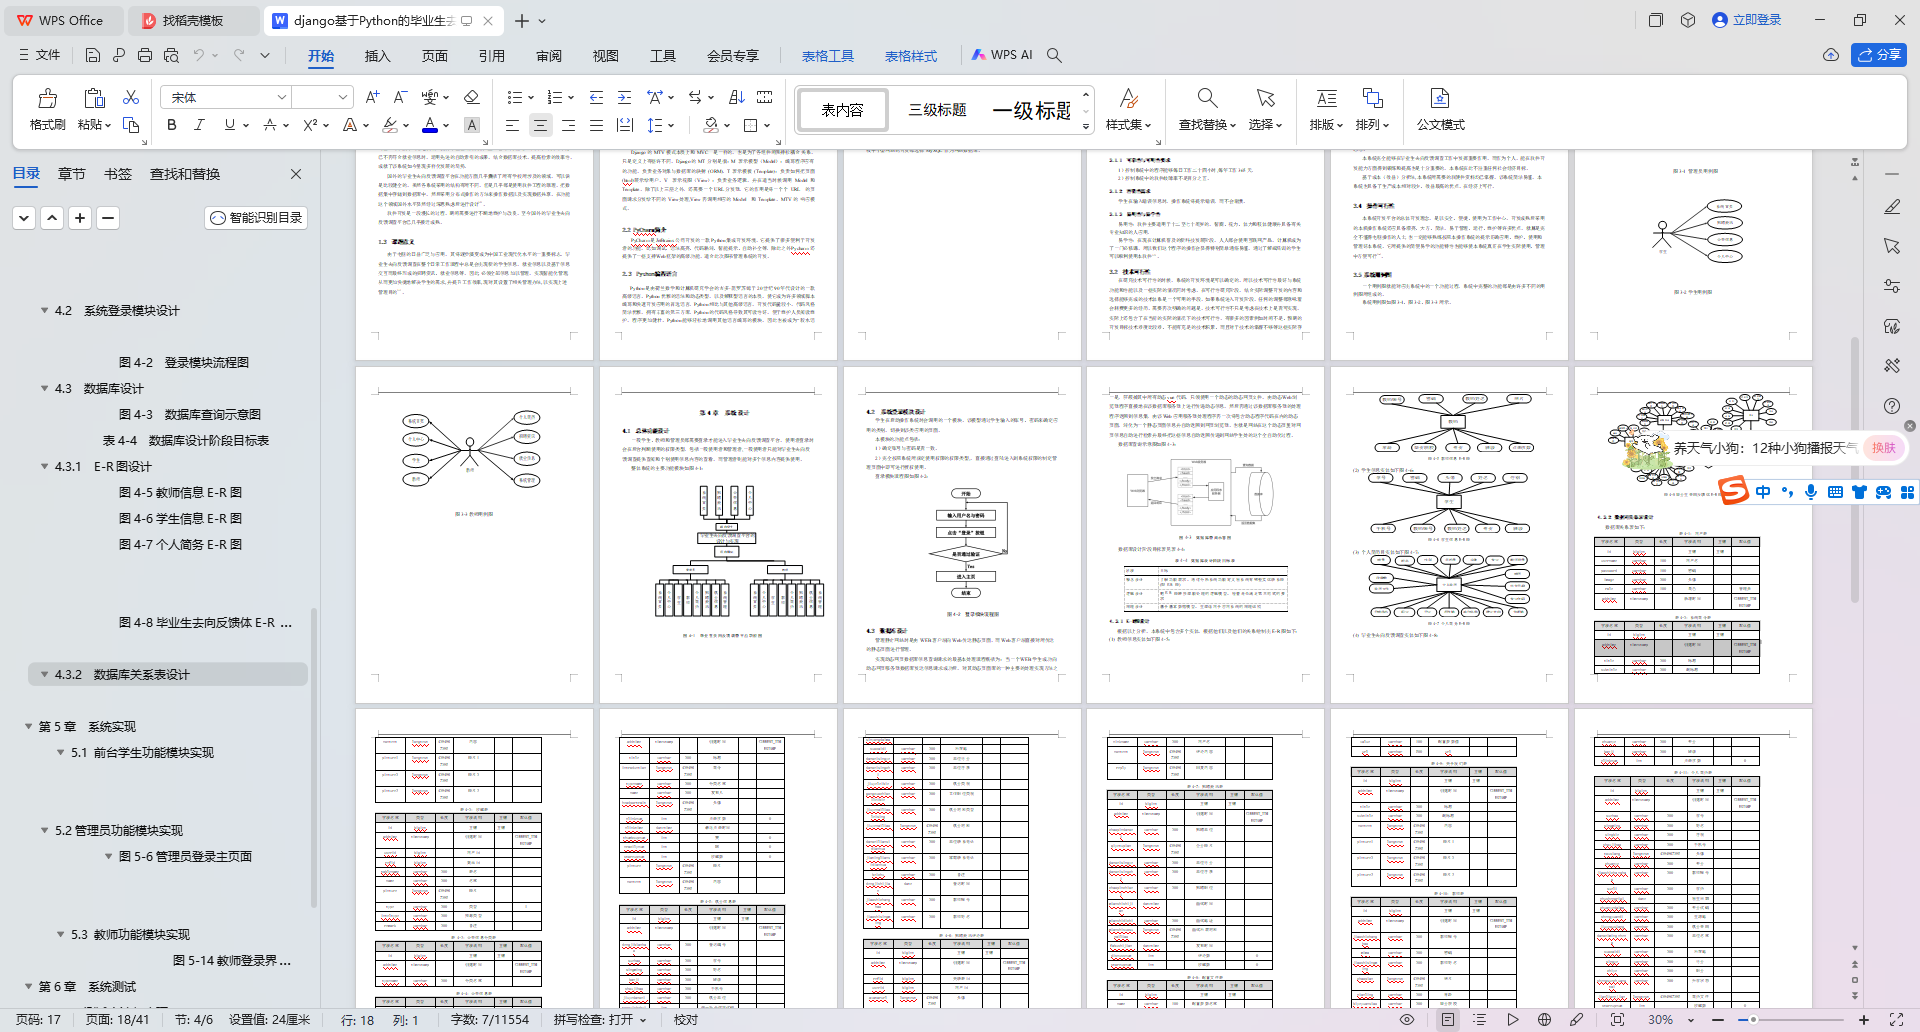Switch to web layout (globe) view in the status bar
This screenshot has width=1920, height=1032.
[x=1544, y=1020]
